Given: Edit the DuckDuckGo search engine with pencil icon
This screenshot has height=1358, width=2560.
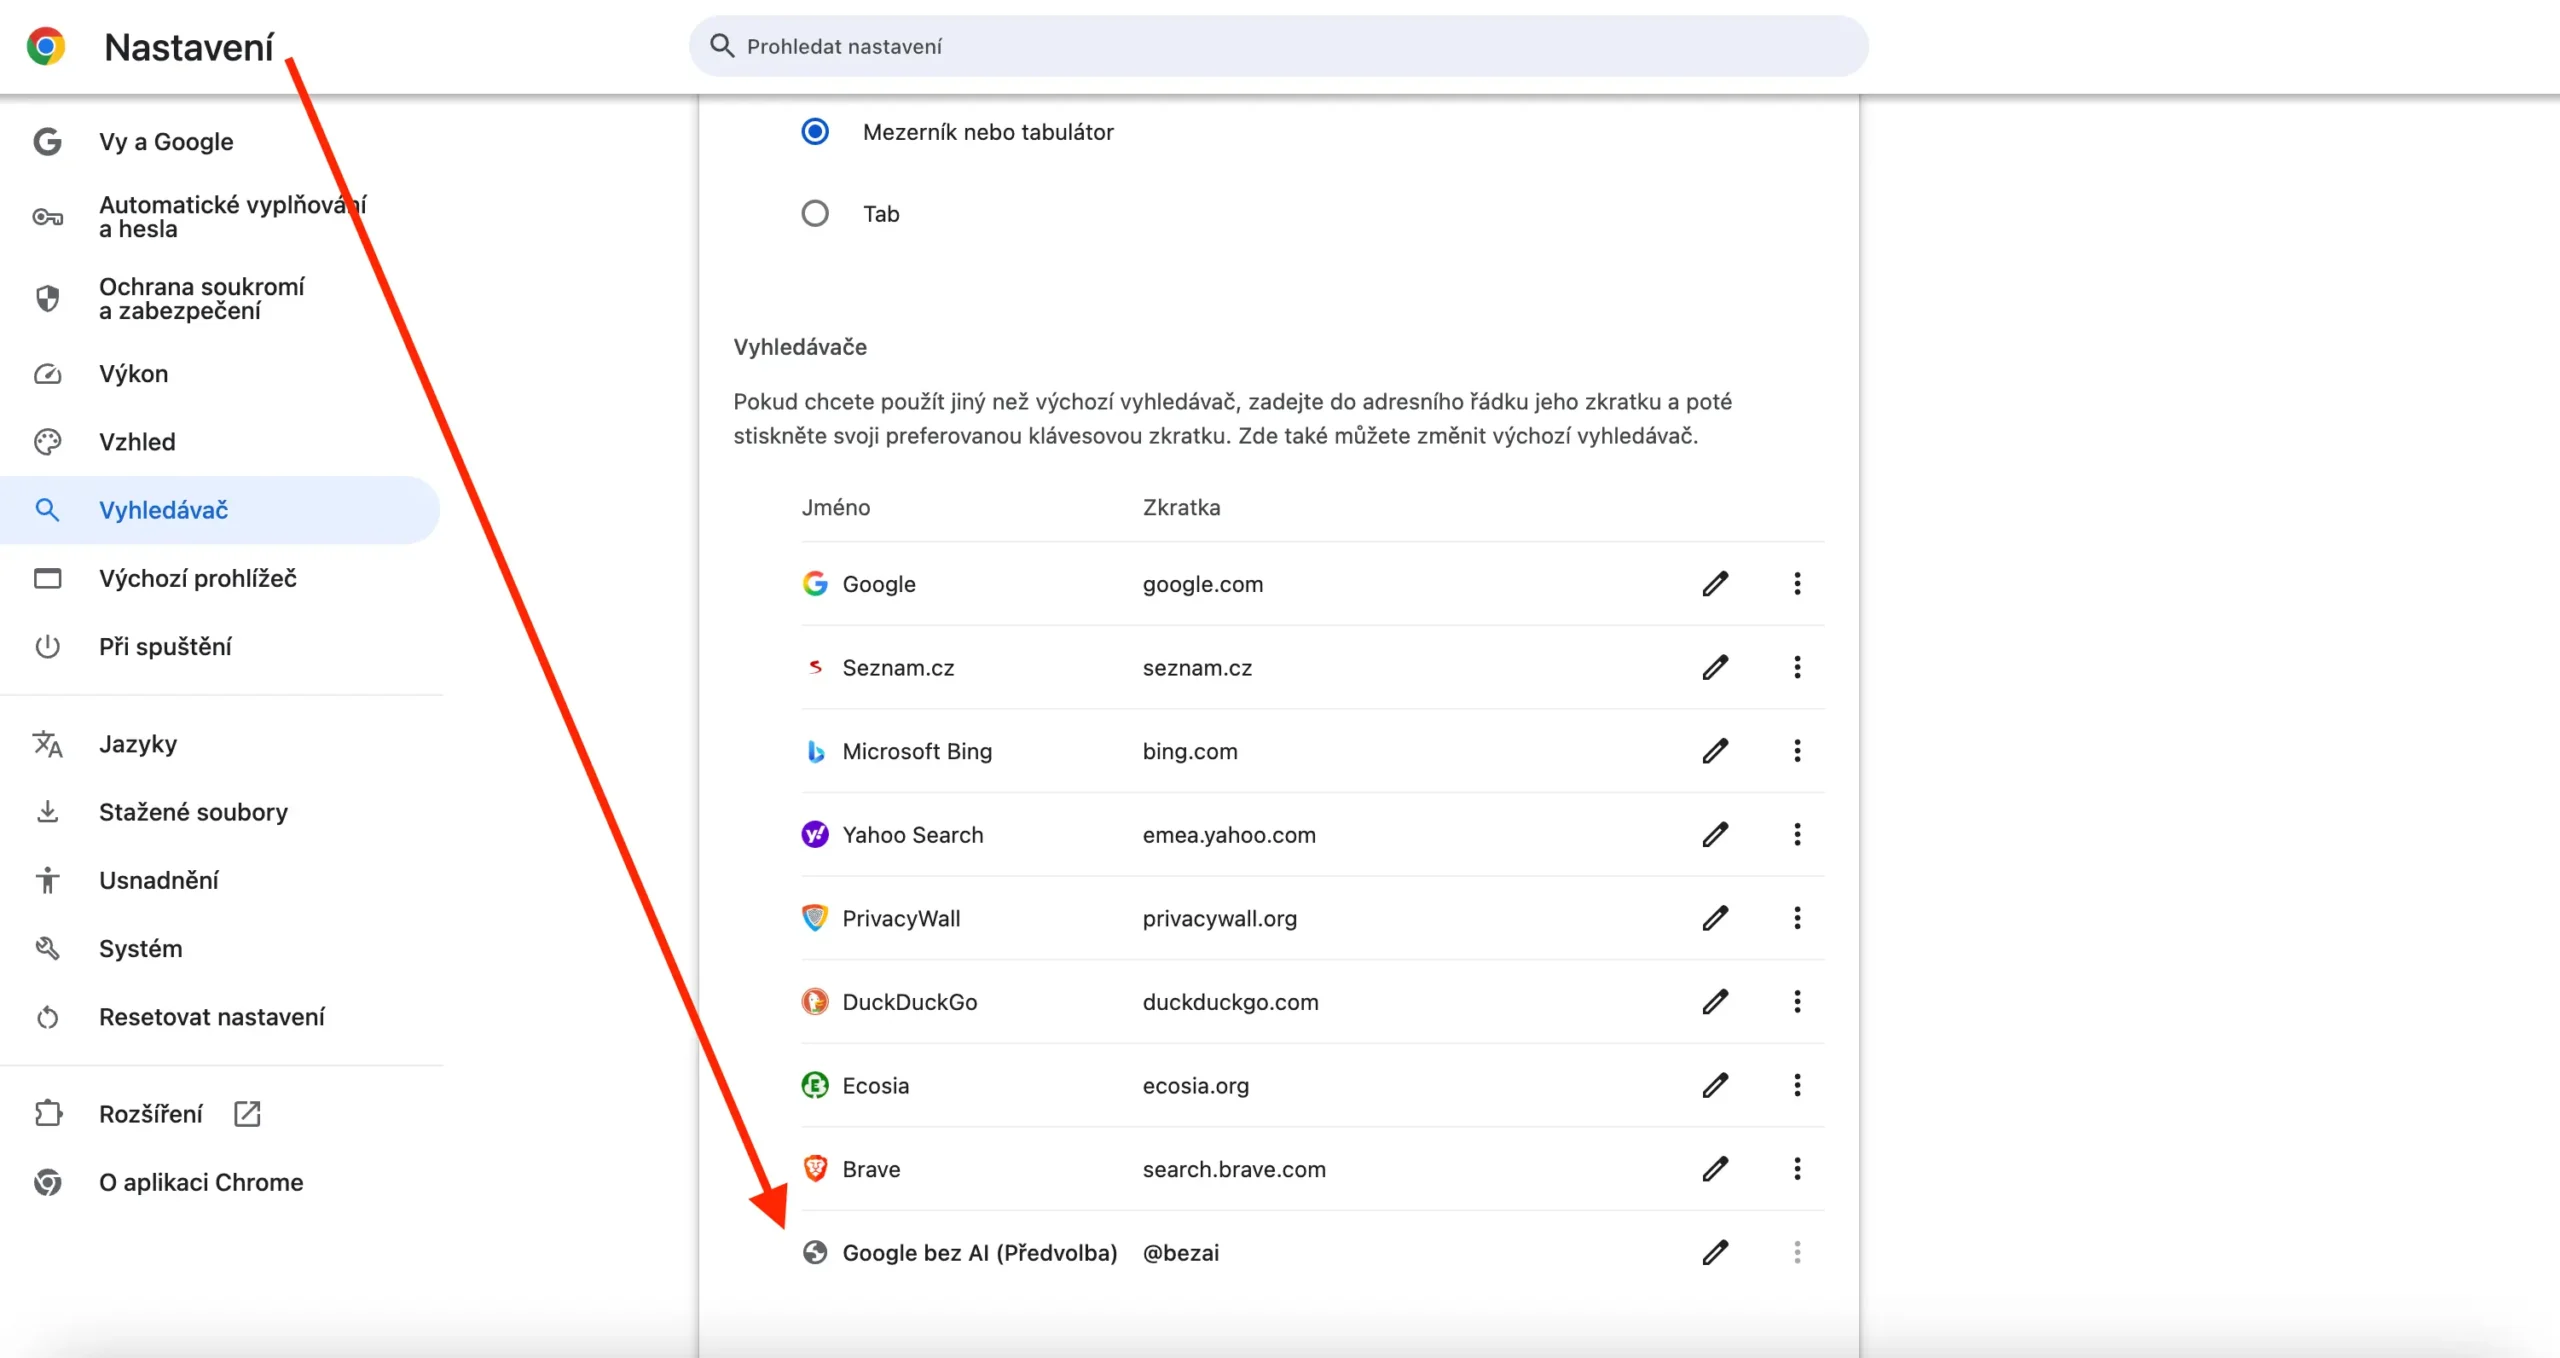Looking at the screenshot, I should pos(1714,1002).
